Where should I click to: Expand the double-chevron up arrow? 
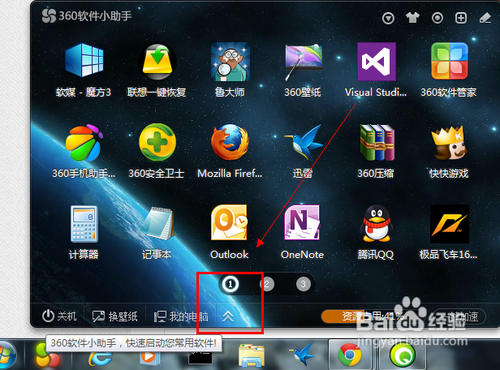(x=228, y=316)
